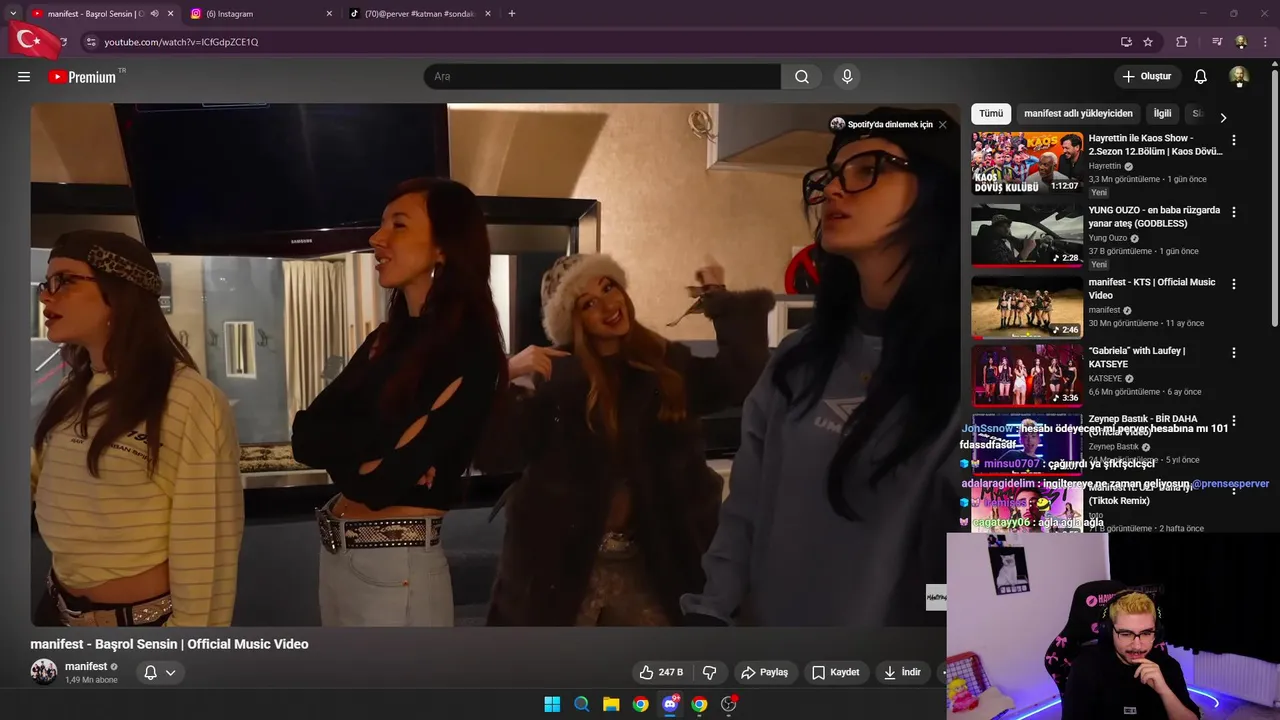Open Windows Start menu
1280x720 pixels.
(552, 704)
